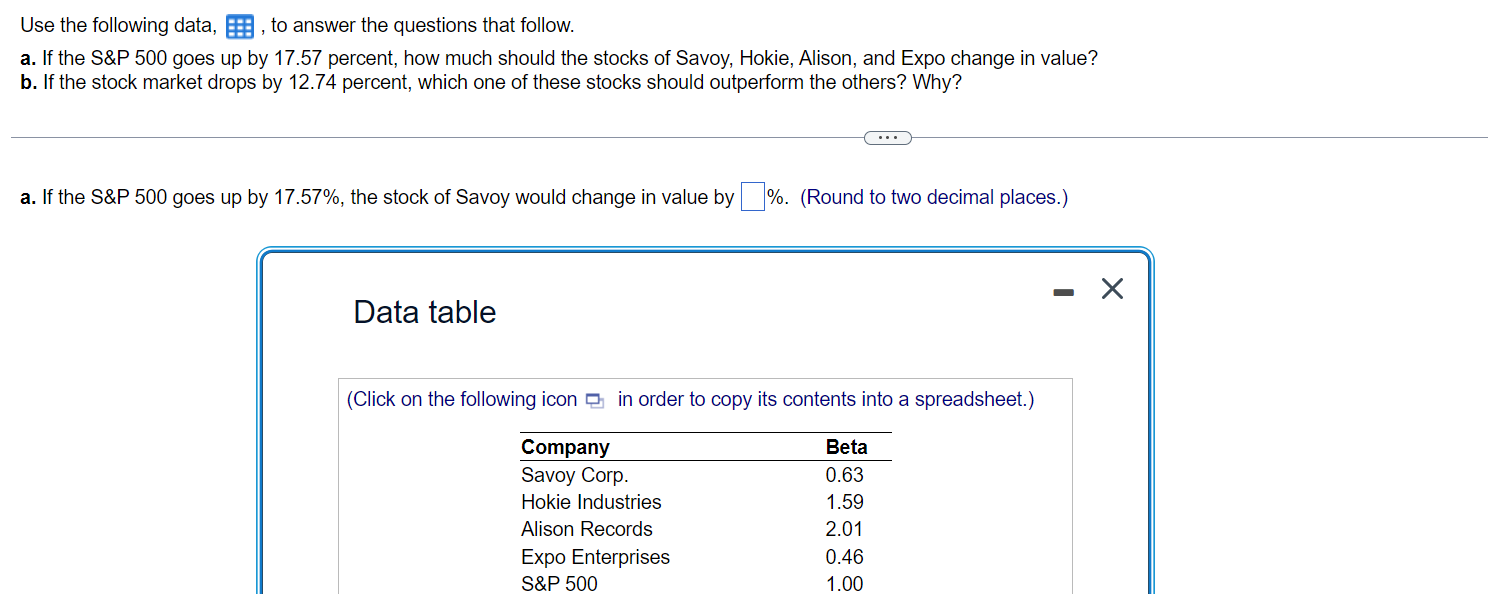Click the Hokie Industries row label
Screen dimensions: 1488x594
pyautogui.click(x=591, y=502)
